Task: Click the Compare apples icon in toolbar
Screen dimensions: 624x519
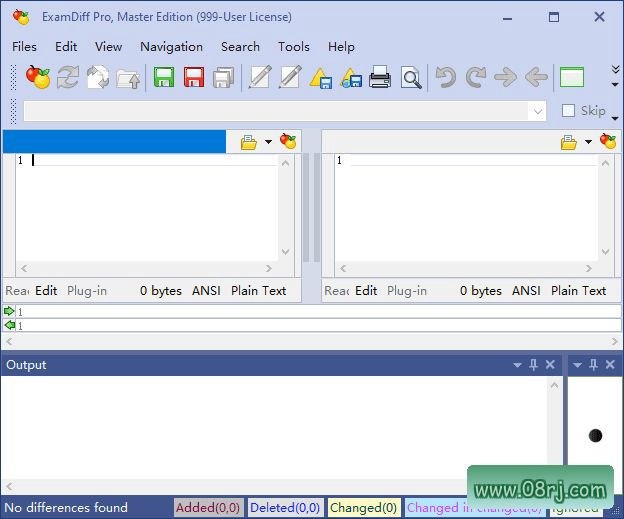Action: coord(37,77)
